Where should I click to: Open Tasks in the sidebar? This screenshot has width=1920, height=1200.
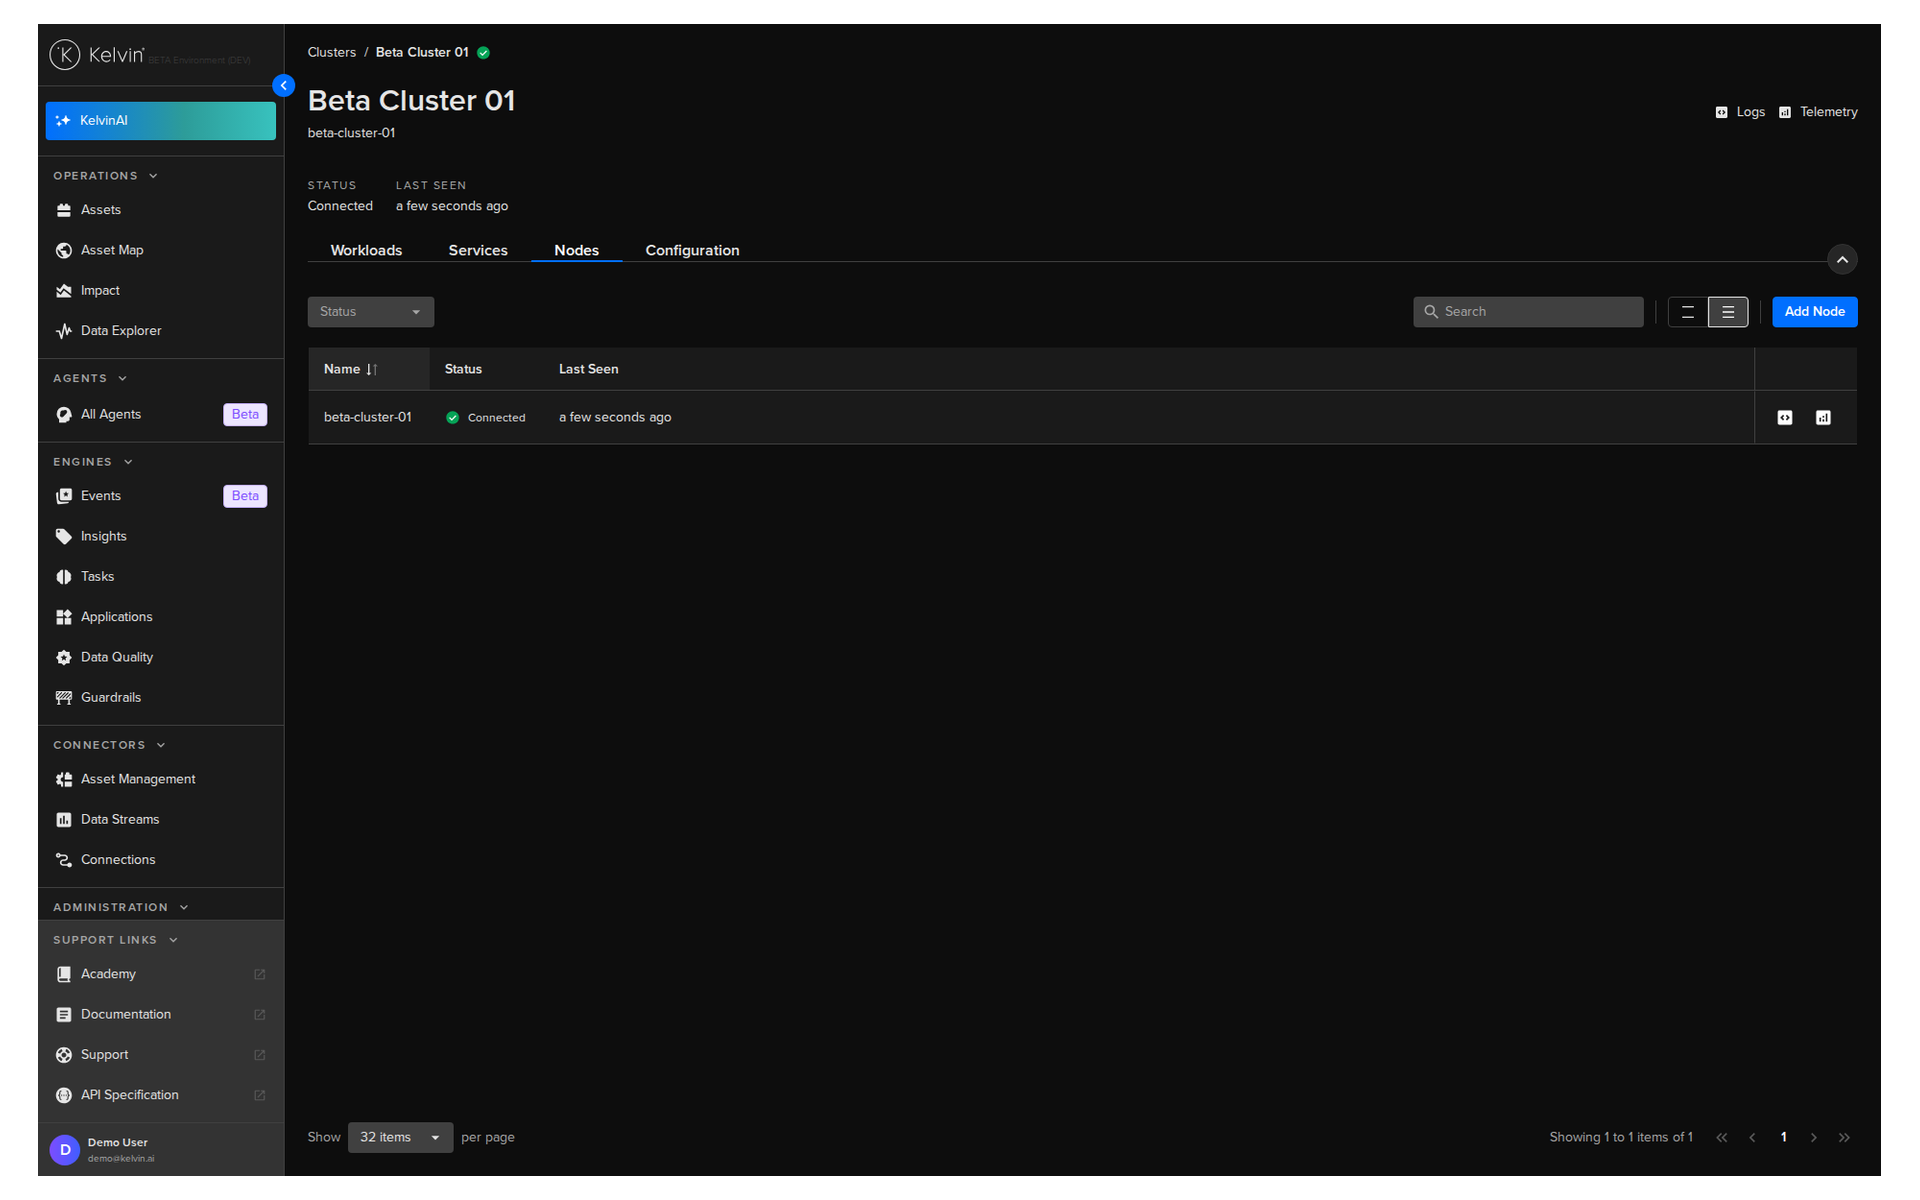(x=160, y=577)
